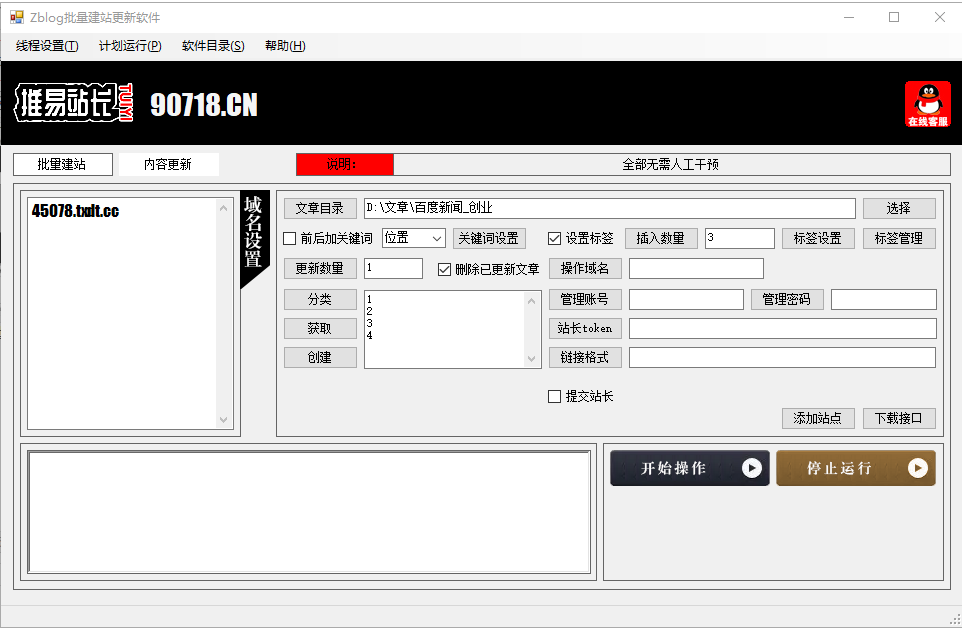Click 选择 to choose article folder
This screenshot has height=628, width=962.
coord(899,209)
